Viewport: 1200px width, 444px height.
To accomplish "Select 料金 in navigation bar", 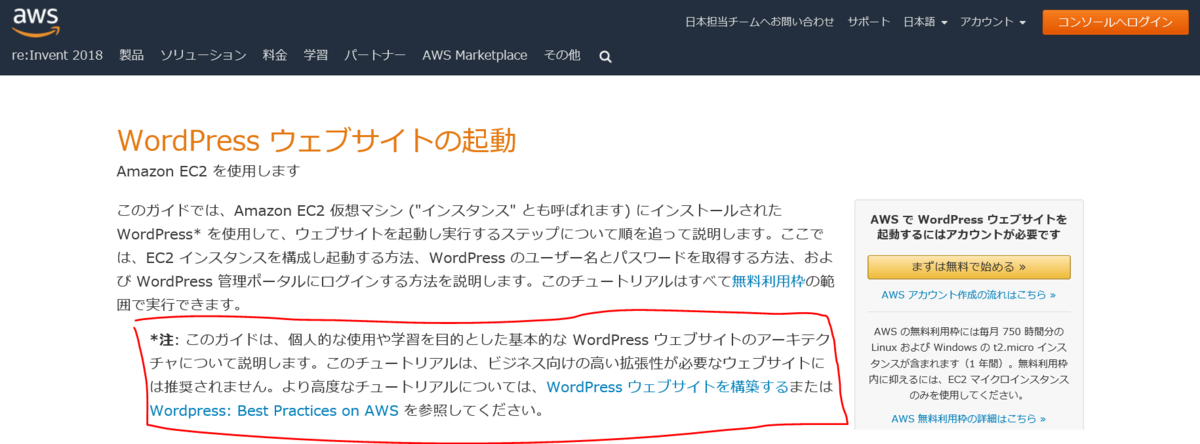I will pos(275,55).
